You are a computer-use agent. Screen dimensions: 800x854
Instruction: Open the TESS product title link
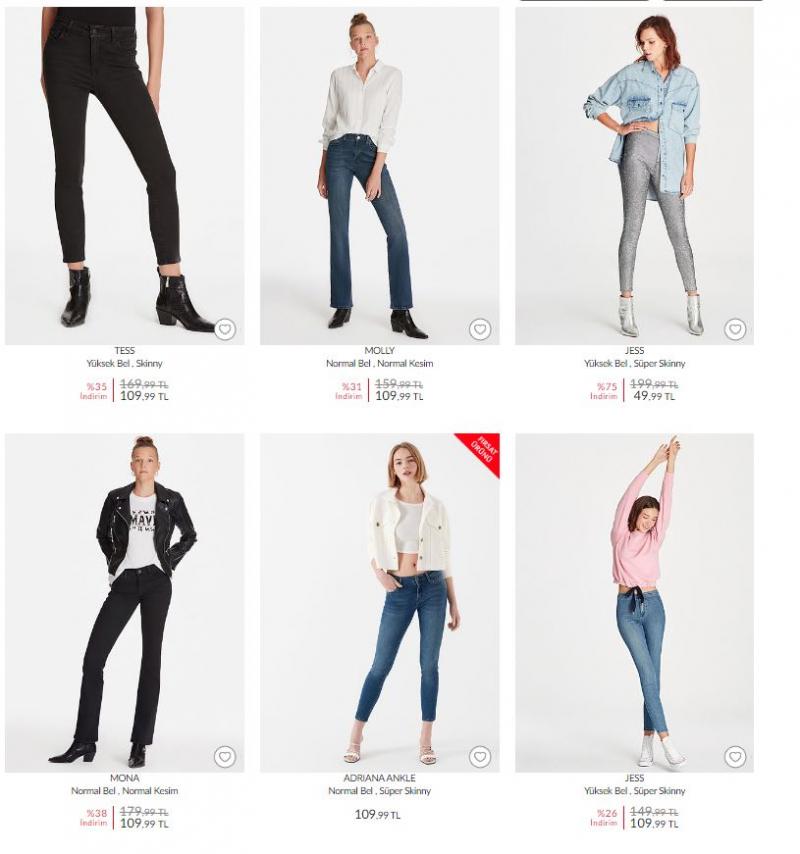point(125,351)
